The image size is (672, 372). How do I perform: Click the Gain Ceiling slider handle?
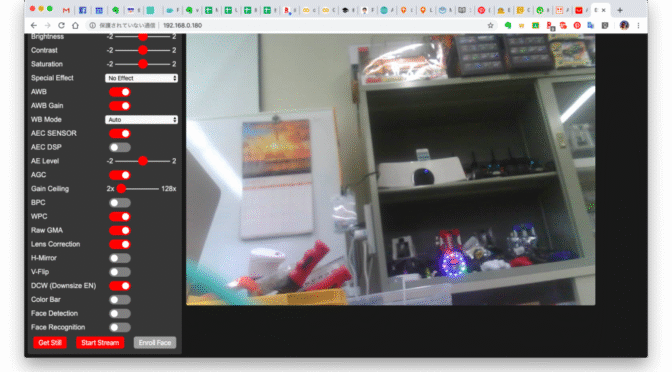click(x=121, y=189)
